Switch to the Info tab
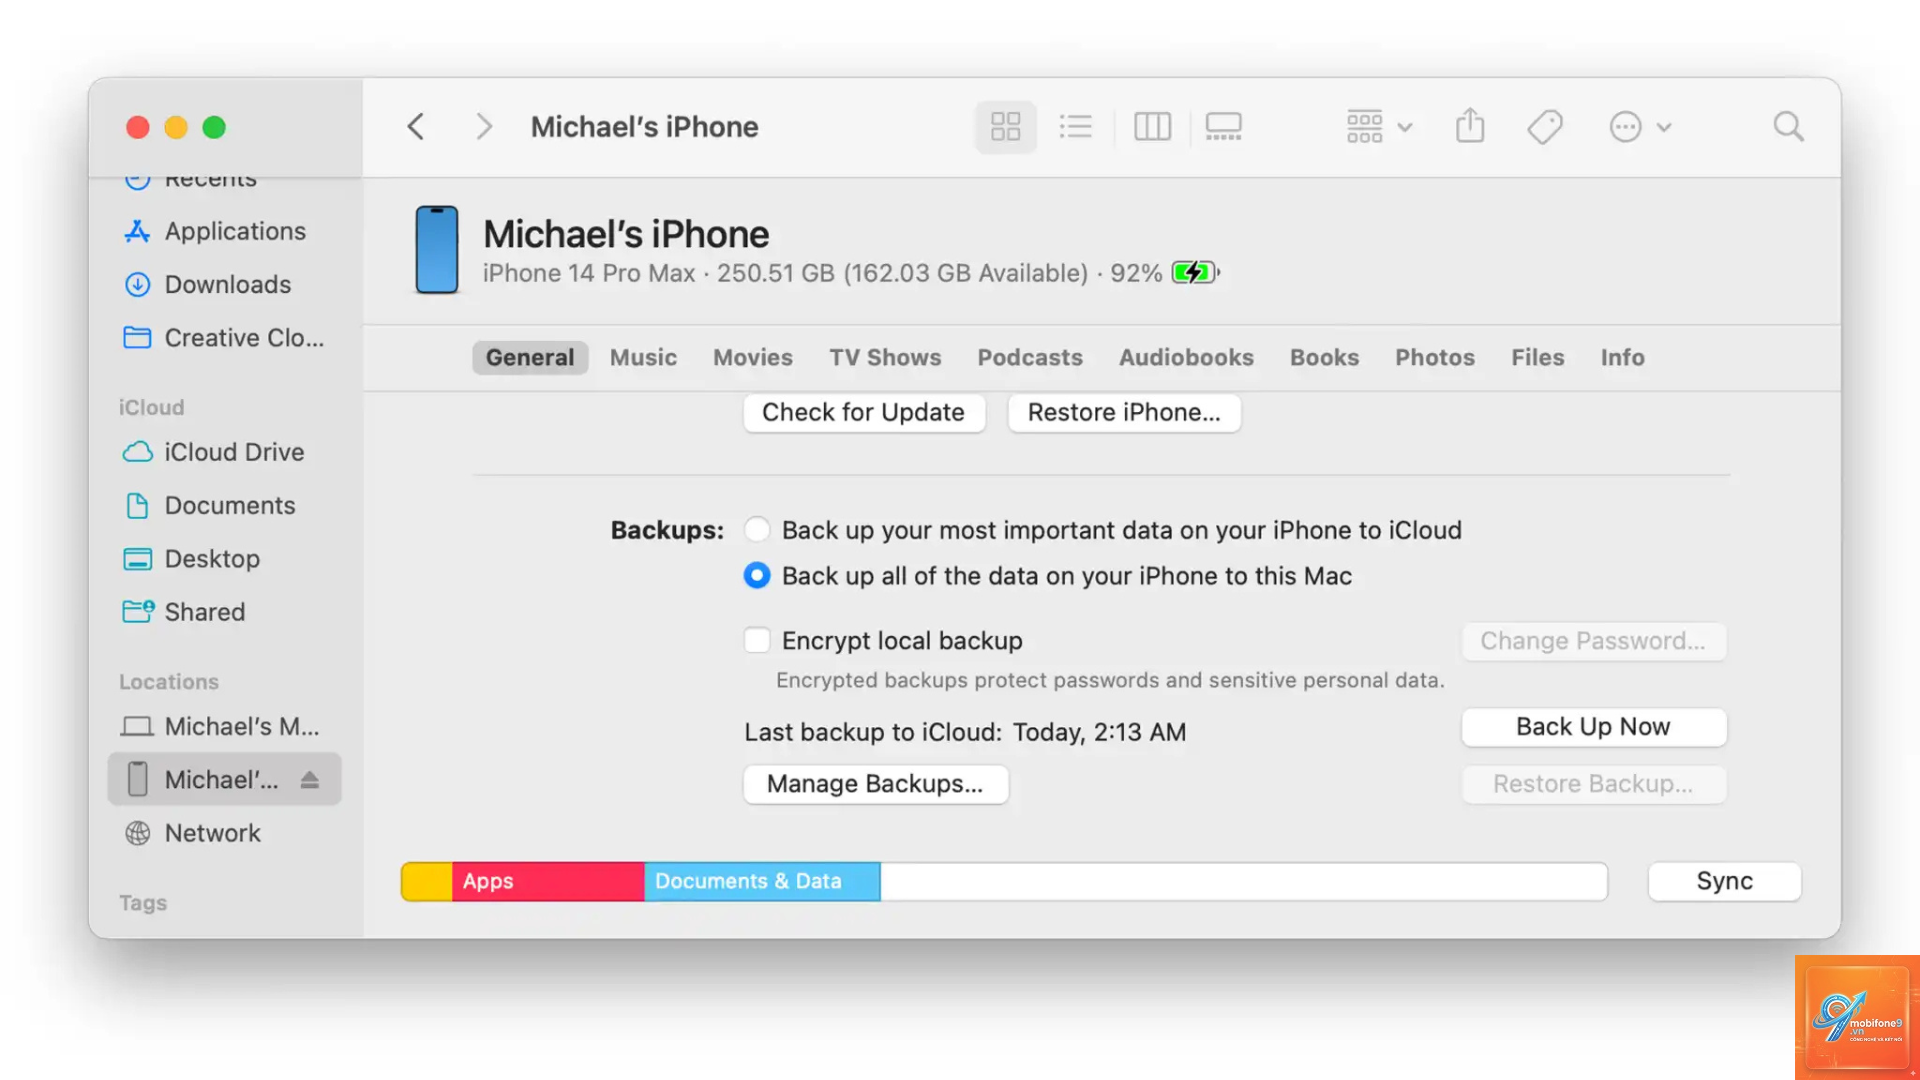Viewport: 1920px width, 1080px height. tap(1622, 357)
